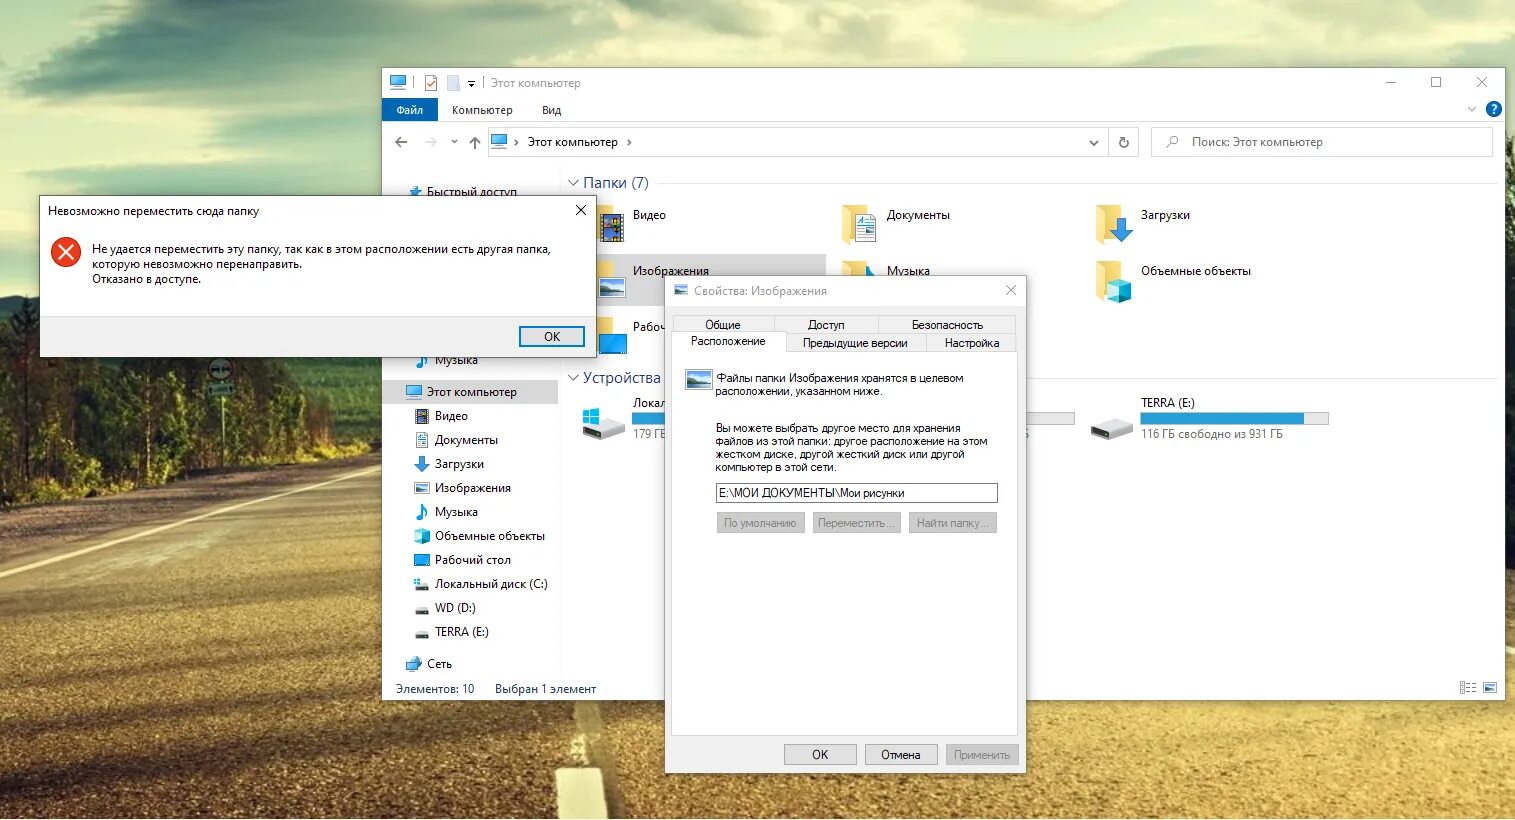Viewport: 1515px width, 820px height.
Task: Select the local disk Windows drive icon
Action: coord(604,423)
